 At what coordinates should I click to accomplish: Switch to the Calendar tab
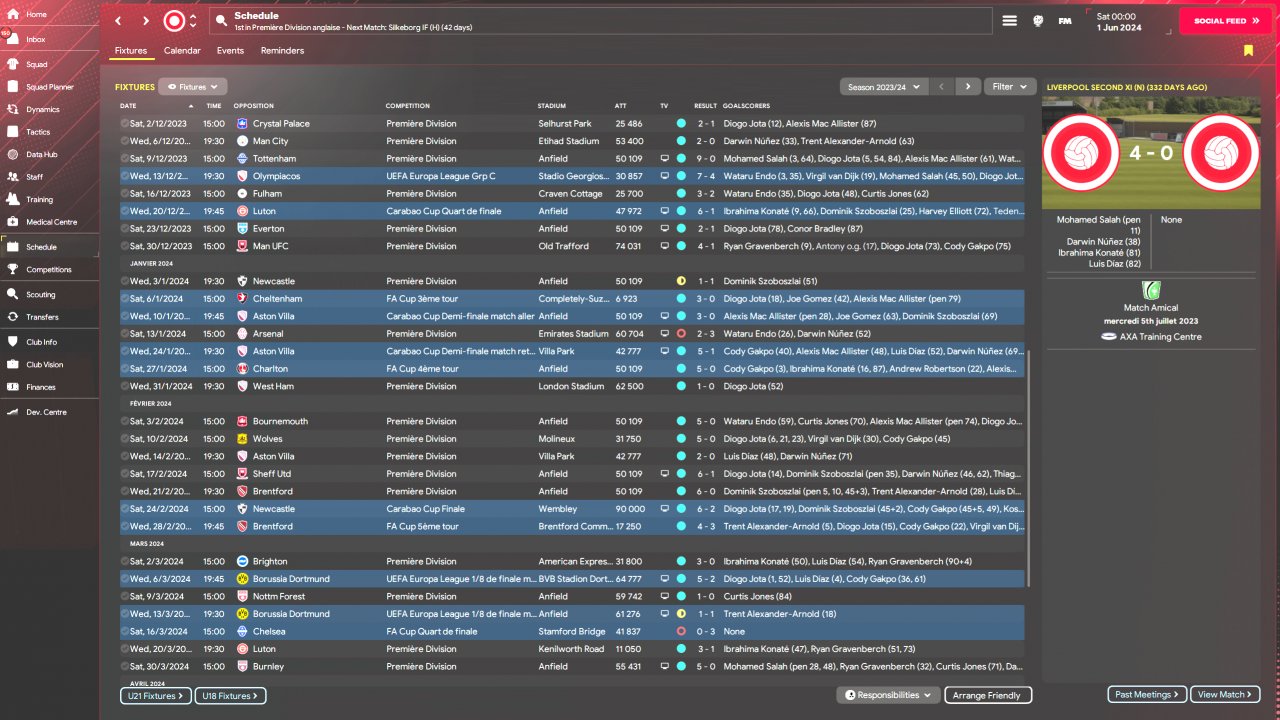point(182,50)
